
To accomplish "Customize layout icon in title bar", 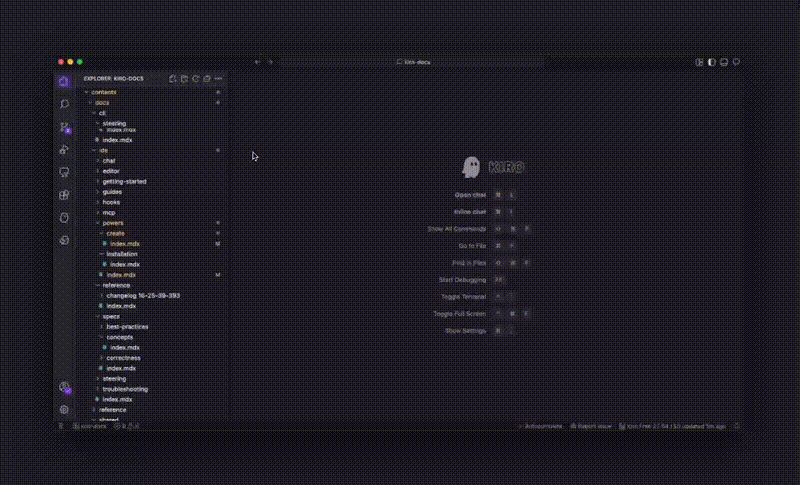I will point(699,62).
